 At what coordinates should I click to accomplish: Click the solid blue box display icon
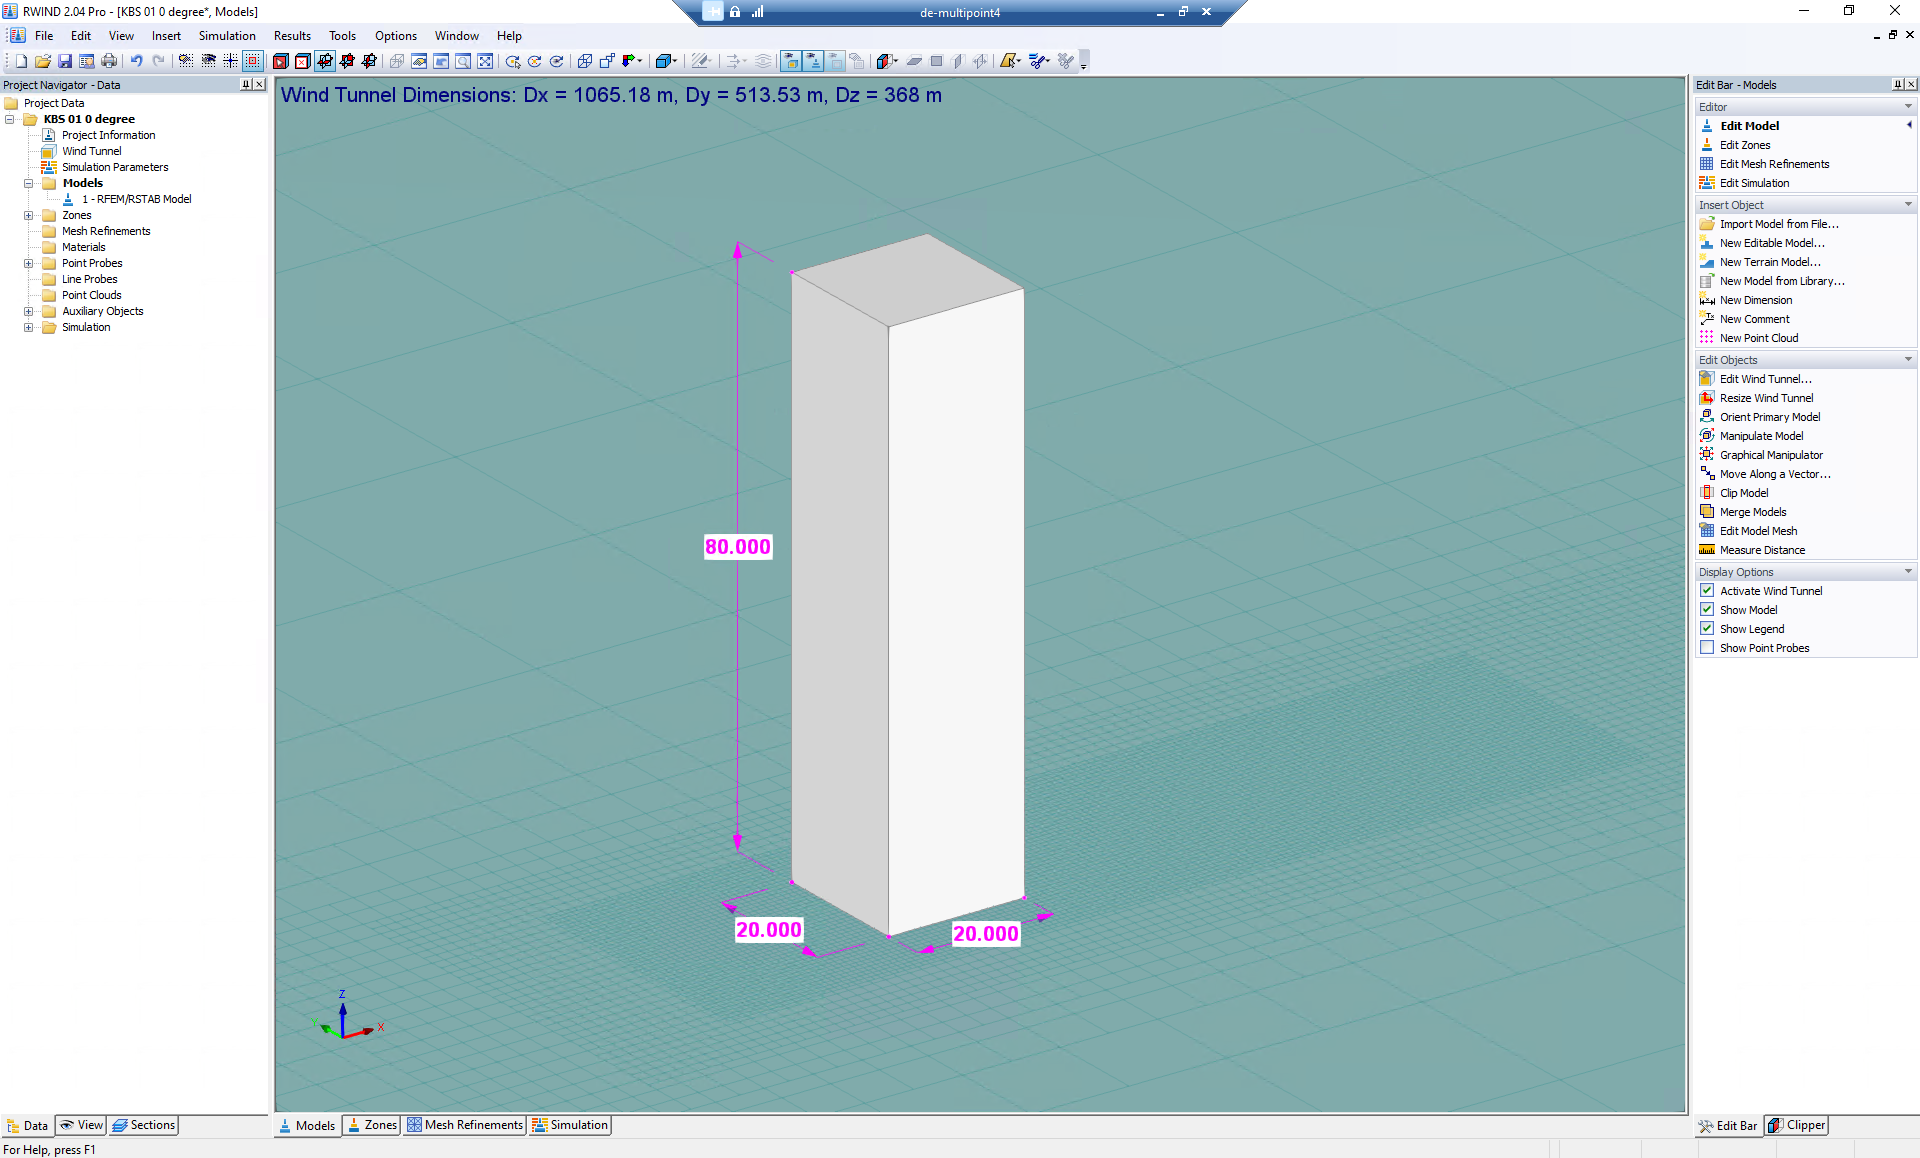pyautogui.click(x=665, y=61)
